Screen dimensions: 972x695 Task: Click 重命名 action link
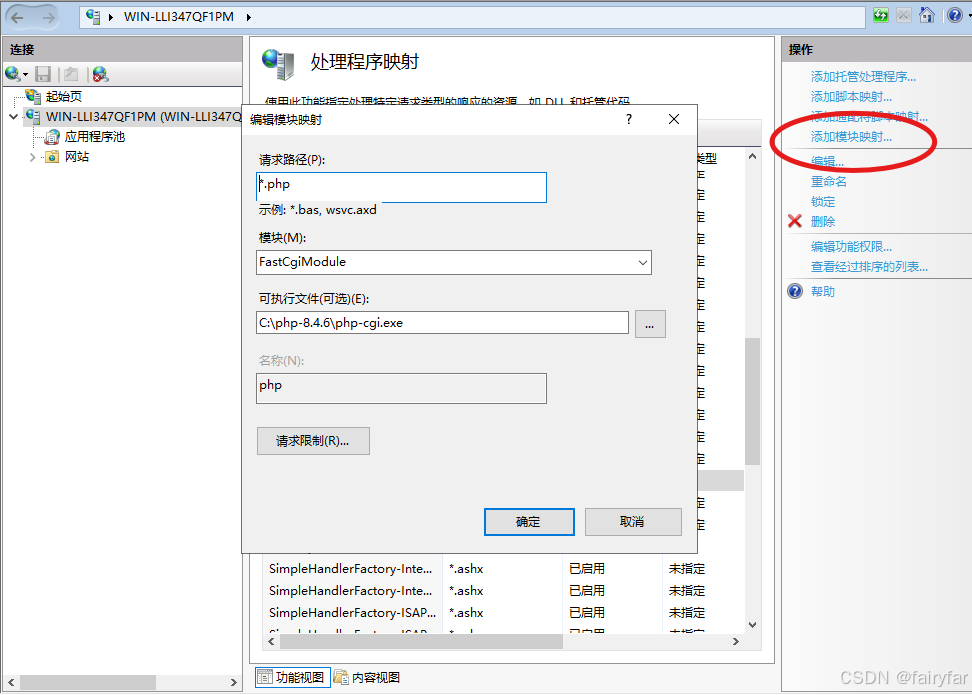point(829,182)
